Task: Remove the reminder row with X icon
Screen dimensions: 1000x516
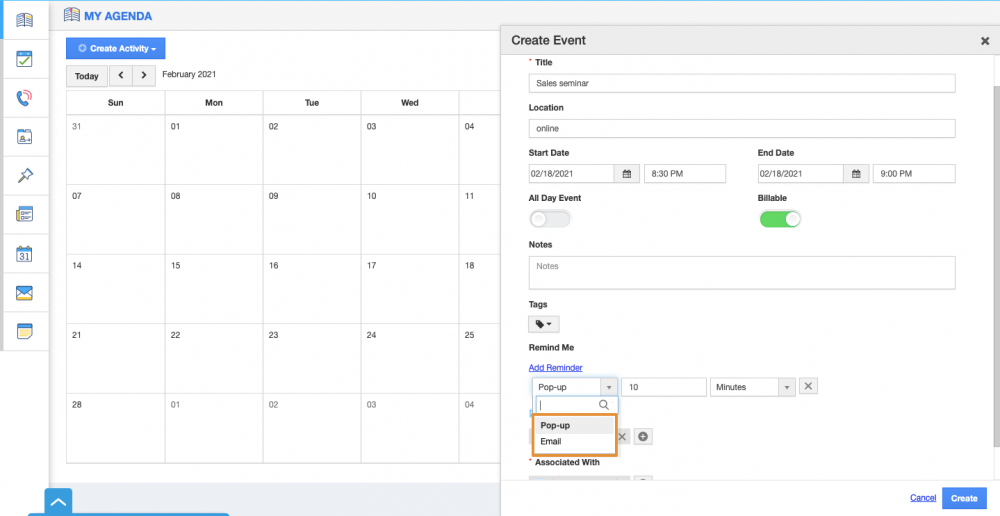Action: tap(810, 387)
